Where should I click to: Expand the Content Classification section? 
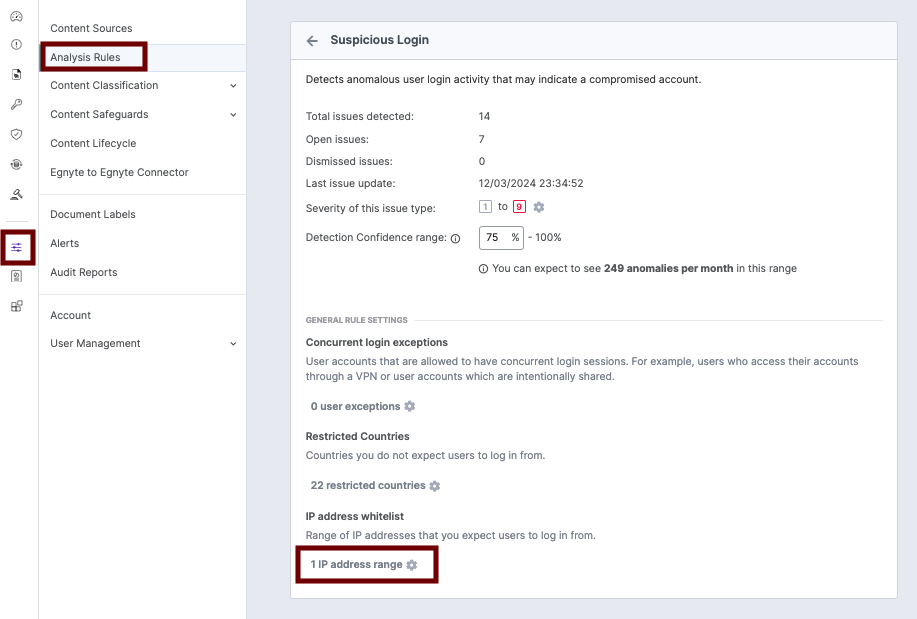pos(232,85)
